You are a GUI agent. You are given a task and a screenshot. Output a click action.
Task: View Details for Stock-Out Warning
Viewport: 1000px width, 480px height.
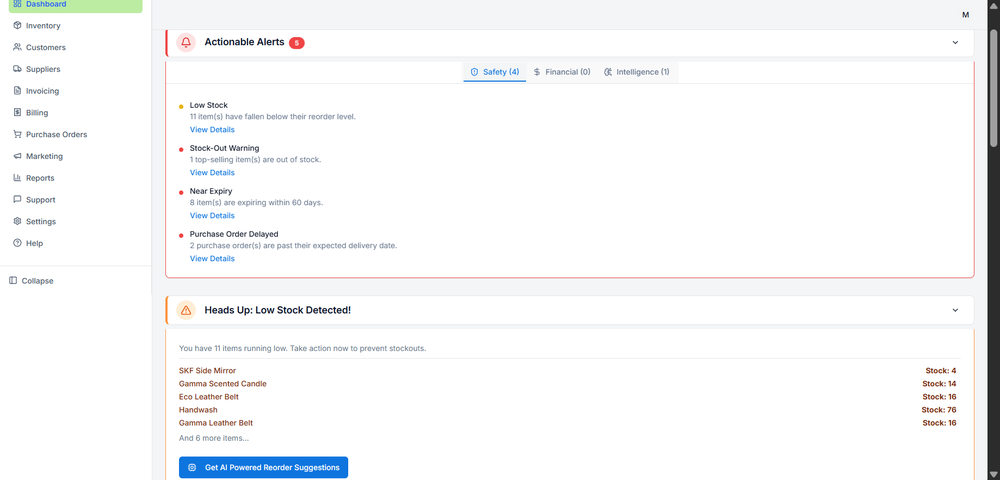[212, 173]
